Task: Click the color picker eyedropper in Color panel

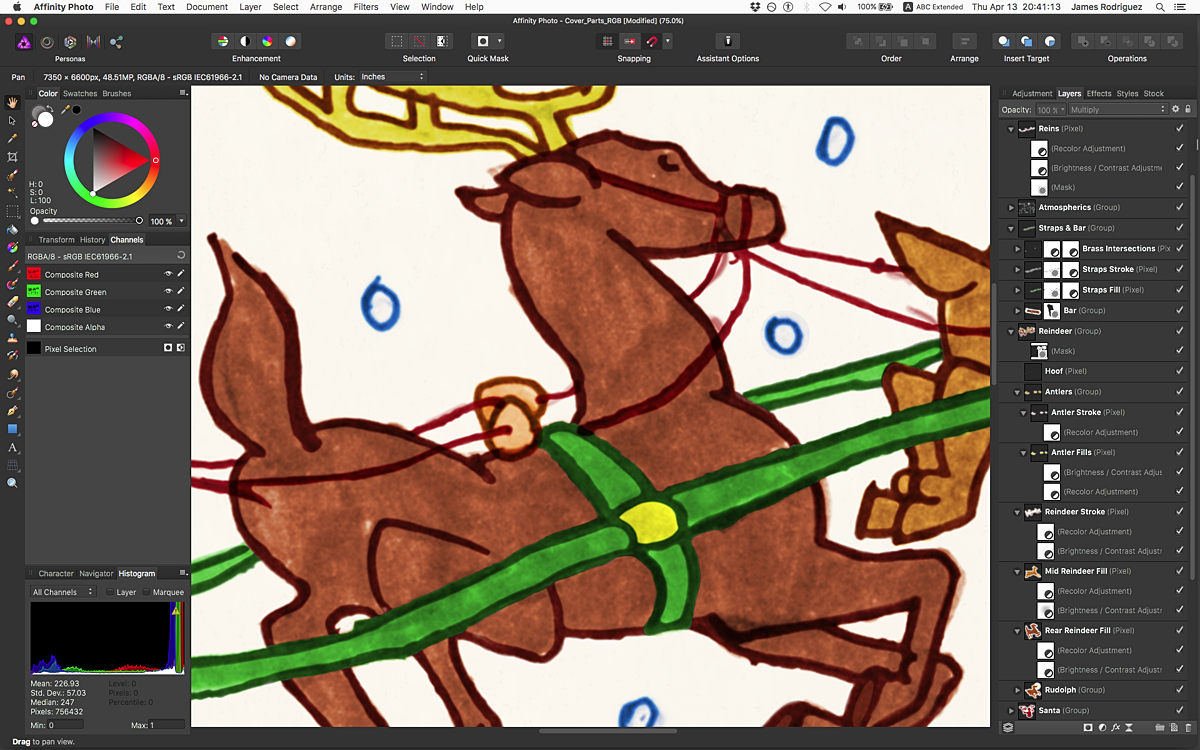Action: (x=66, y=110)
